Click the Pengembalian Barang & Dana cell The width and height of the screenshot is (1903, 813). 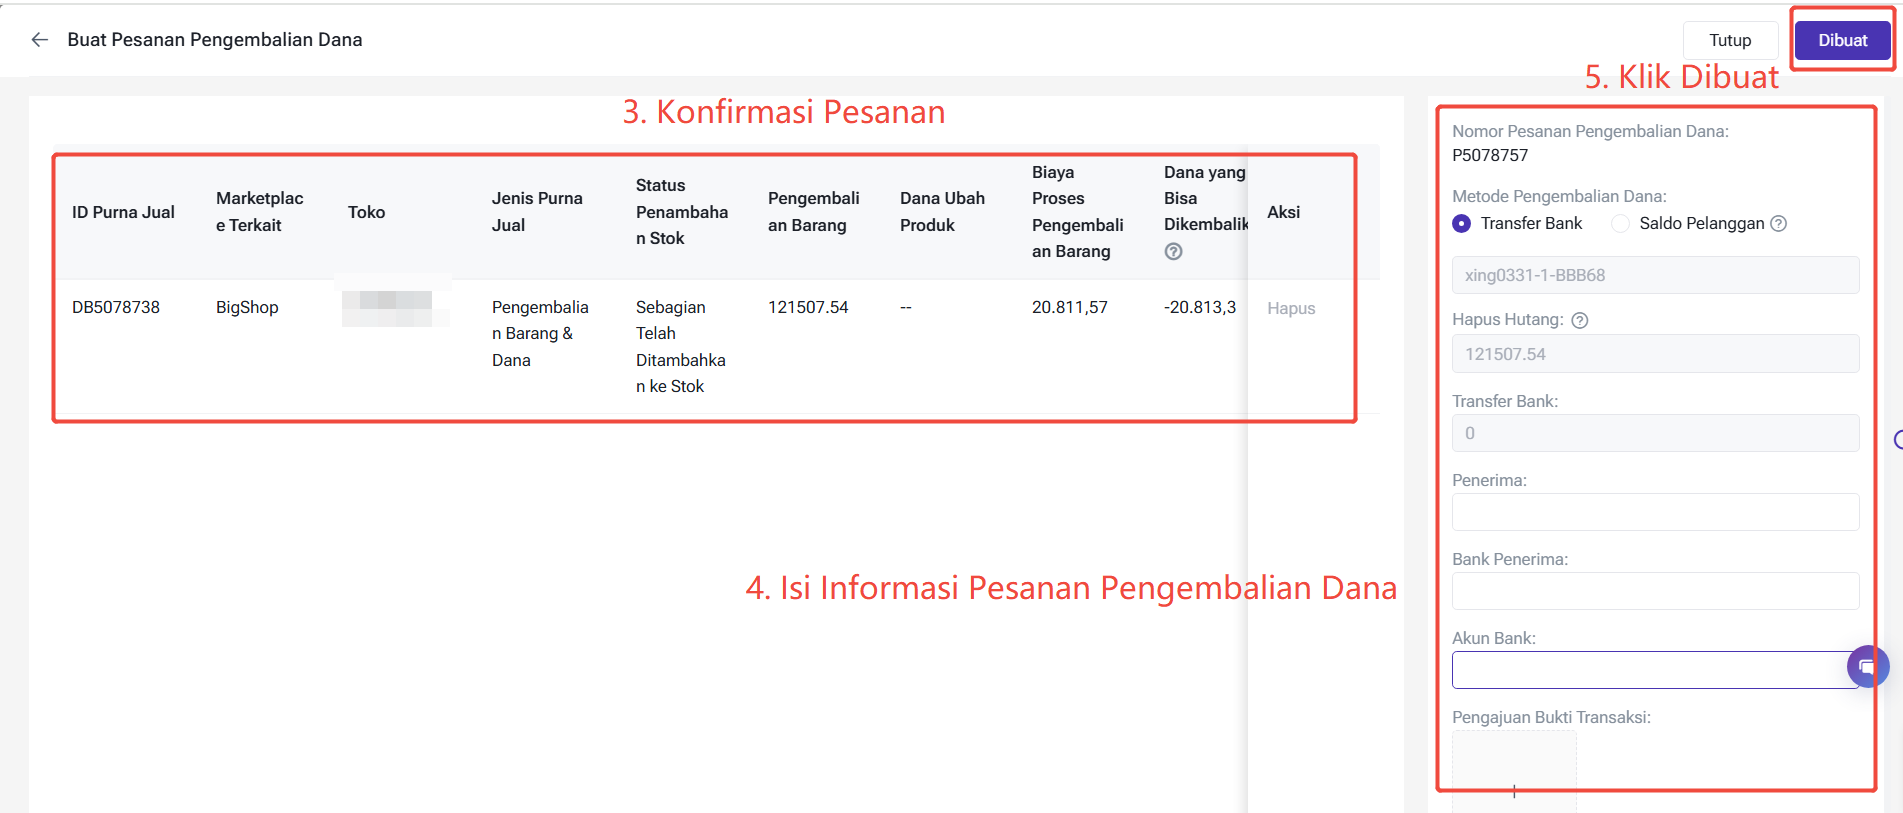(540, 334)
